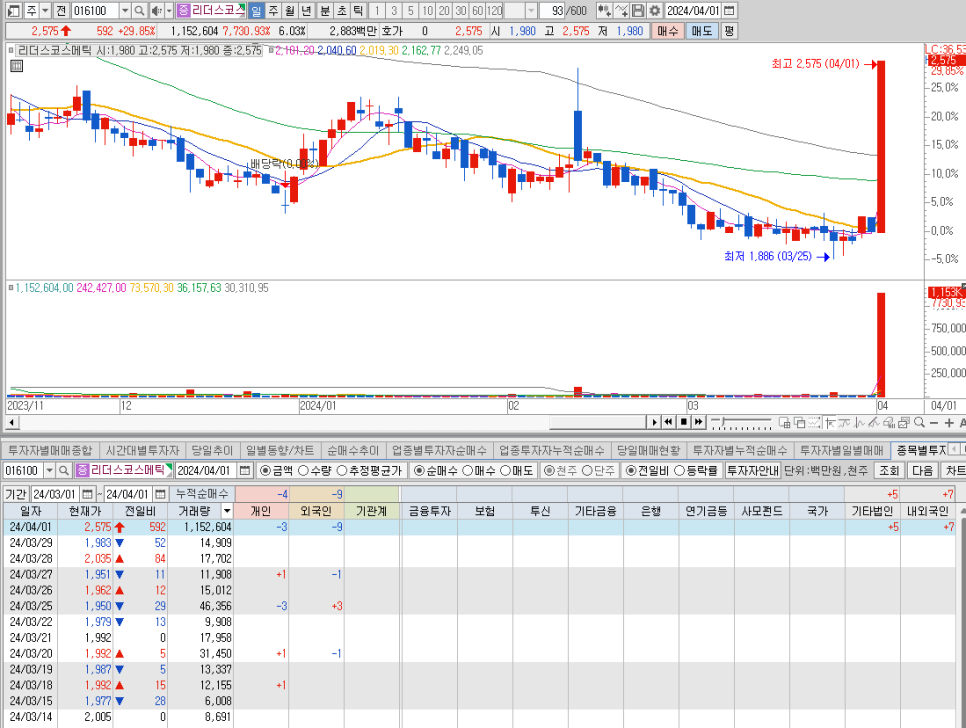Click the grid window icon in the chart's bottom toolbar
The width and height of the screenshot is (966, 728).
point(784,423)
